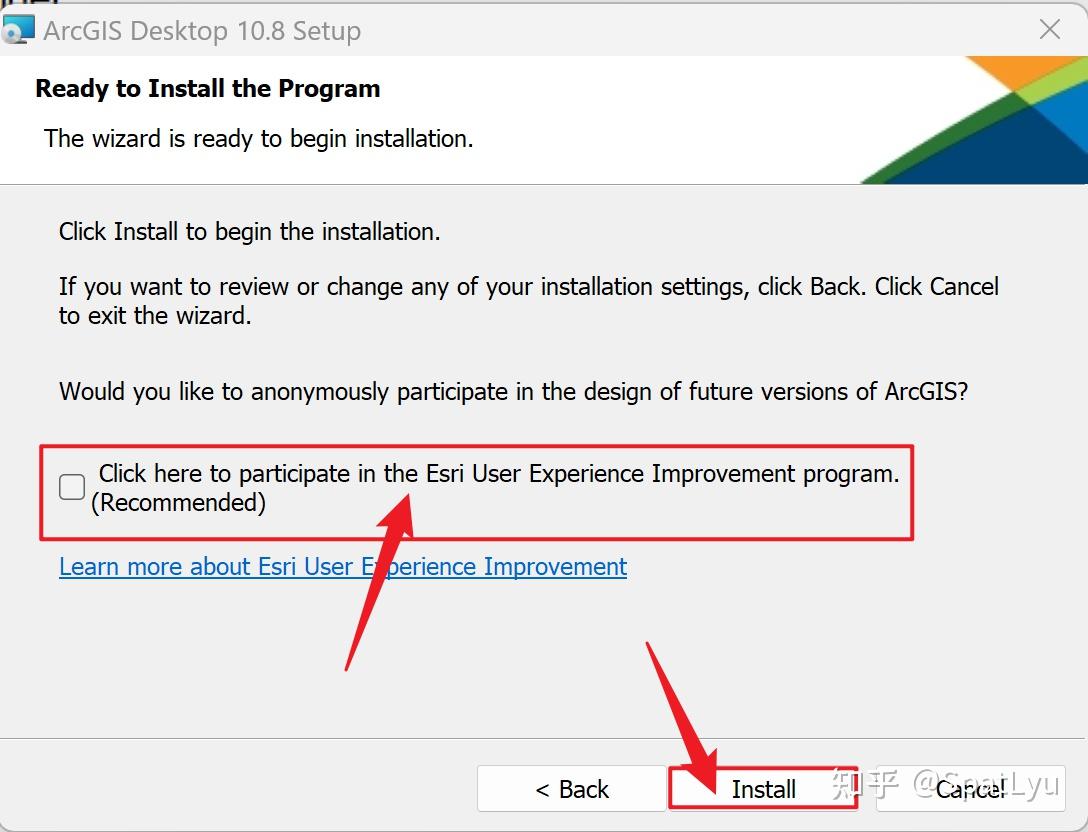Click the ArcGIS setup icon in title bar

(18, 30)
